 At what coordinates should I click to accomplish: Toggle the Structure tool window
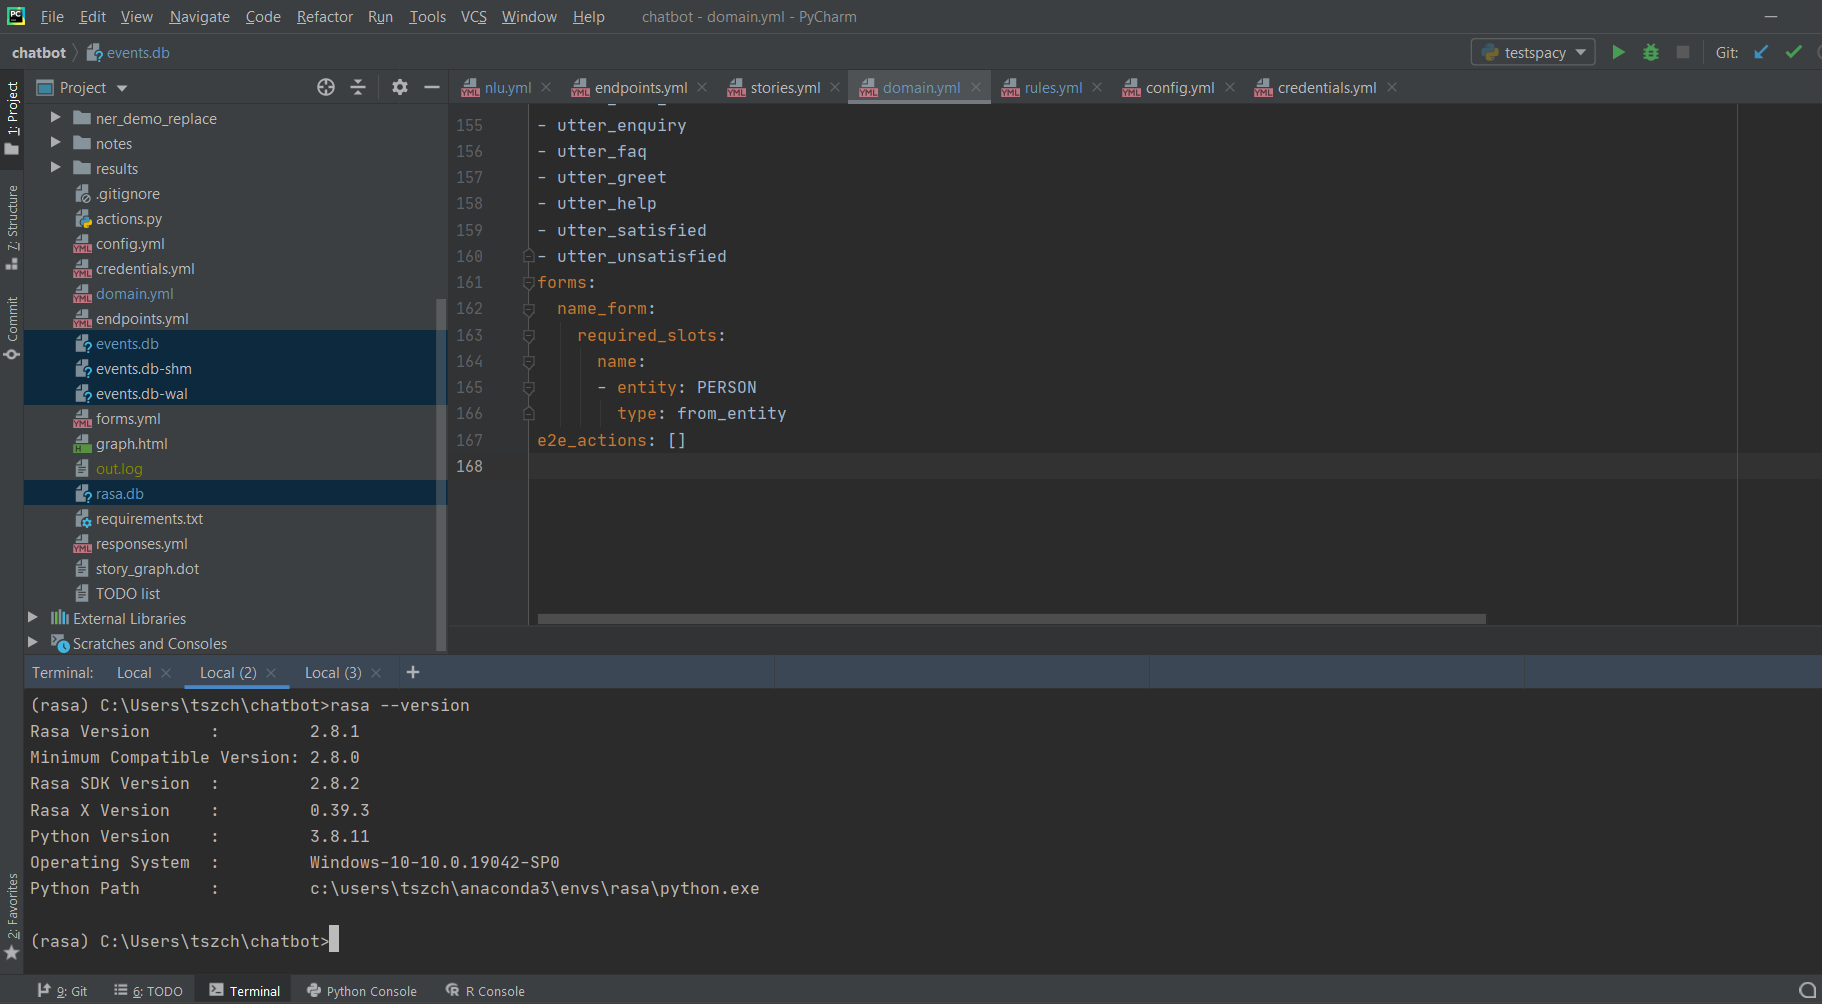[x=12, y=226]
